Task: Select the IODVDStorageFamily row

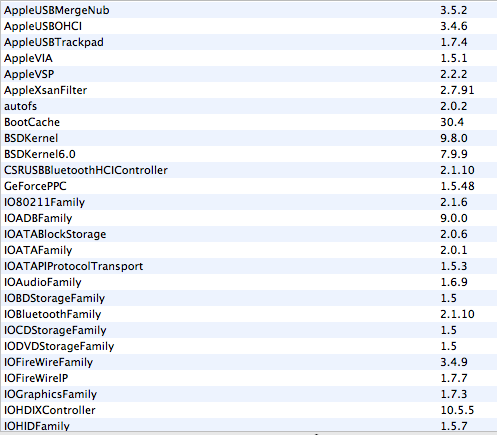Action: (248, 346)
